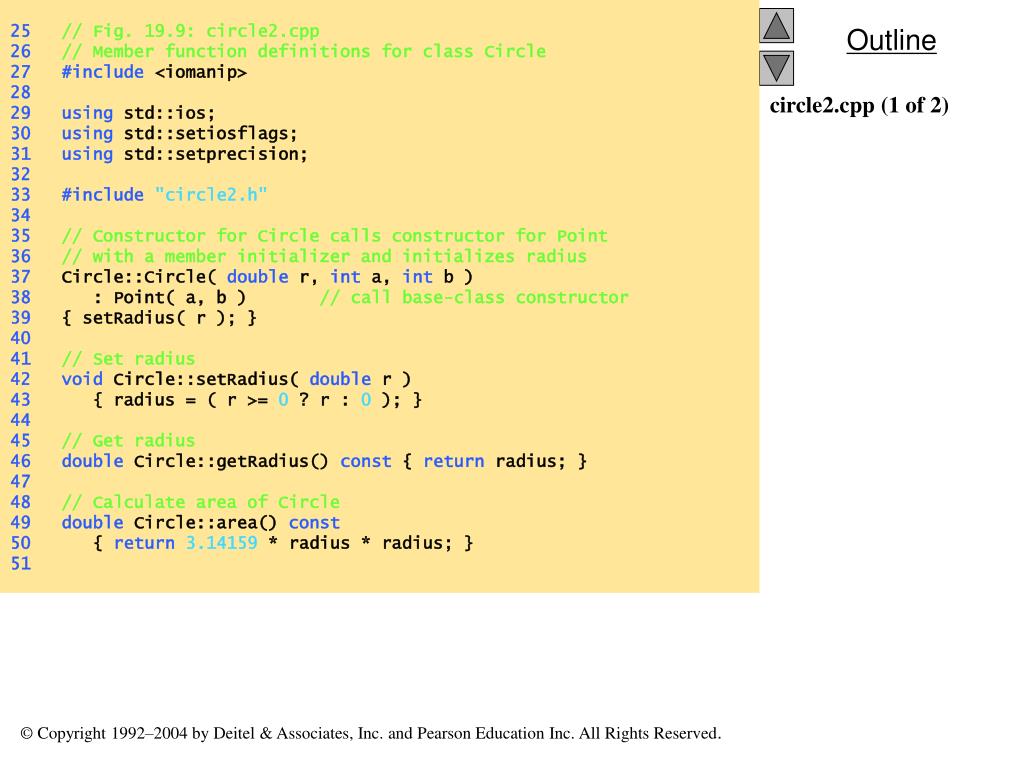
Task: Select the { setRadius( r ); } line
Action: click(159, 318)
